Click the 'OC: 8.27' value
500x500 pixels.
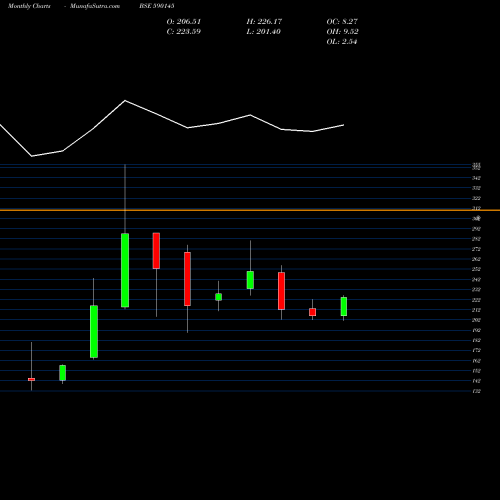342,22
